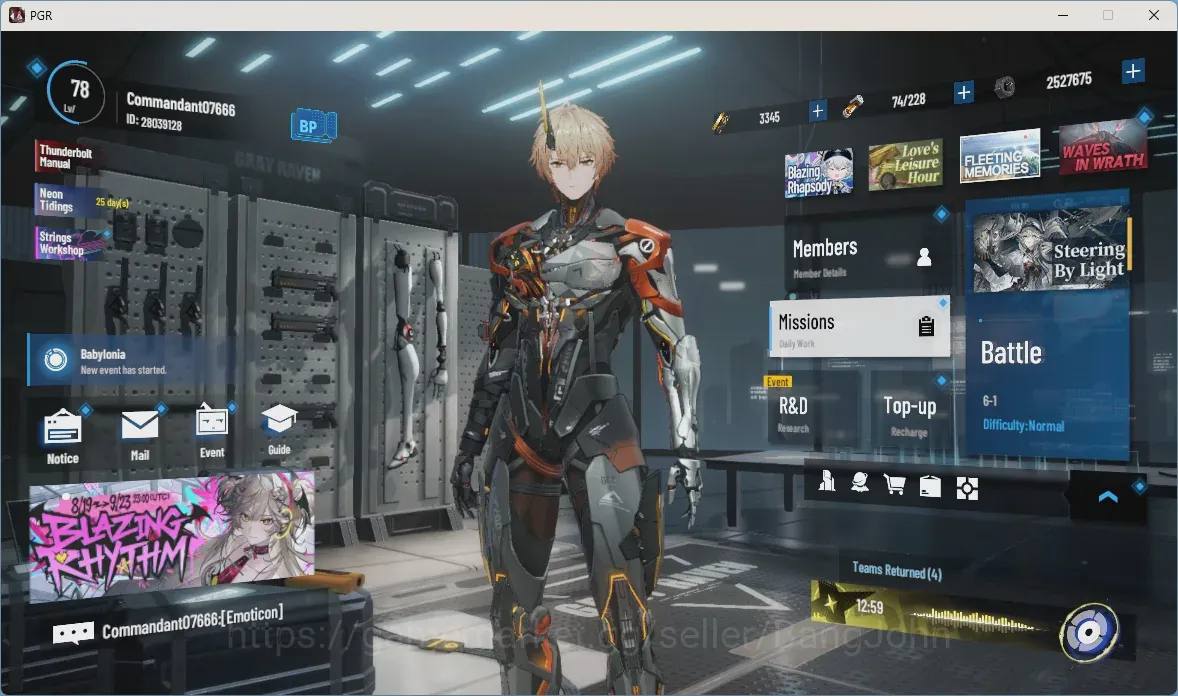Screen dimensions: 1178x696
Task: Click the 25 day(s) remaining label
Action: click(112, 202)
